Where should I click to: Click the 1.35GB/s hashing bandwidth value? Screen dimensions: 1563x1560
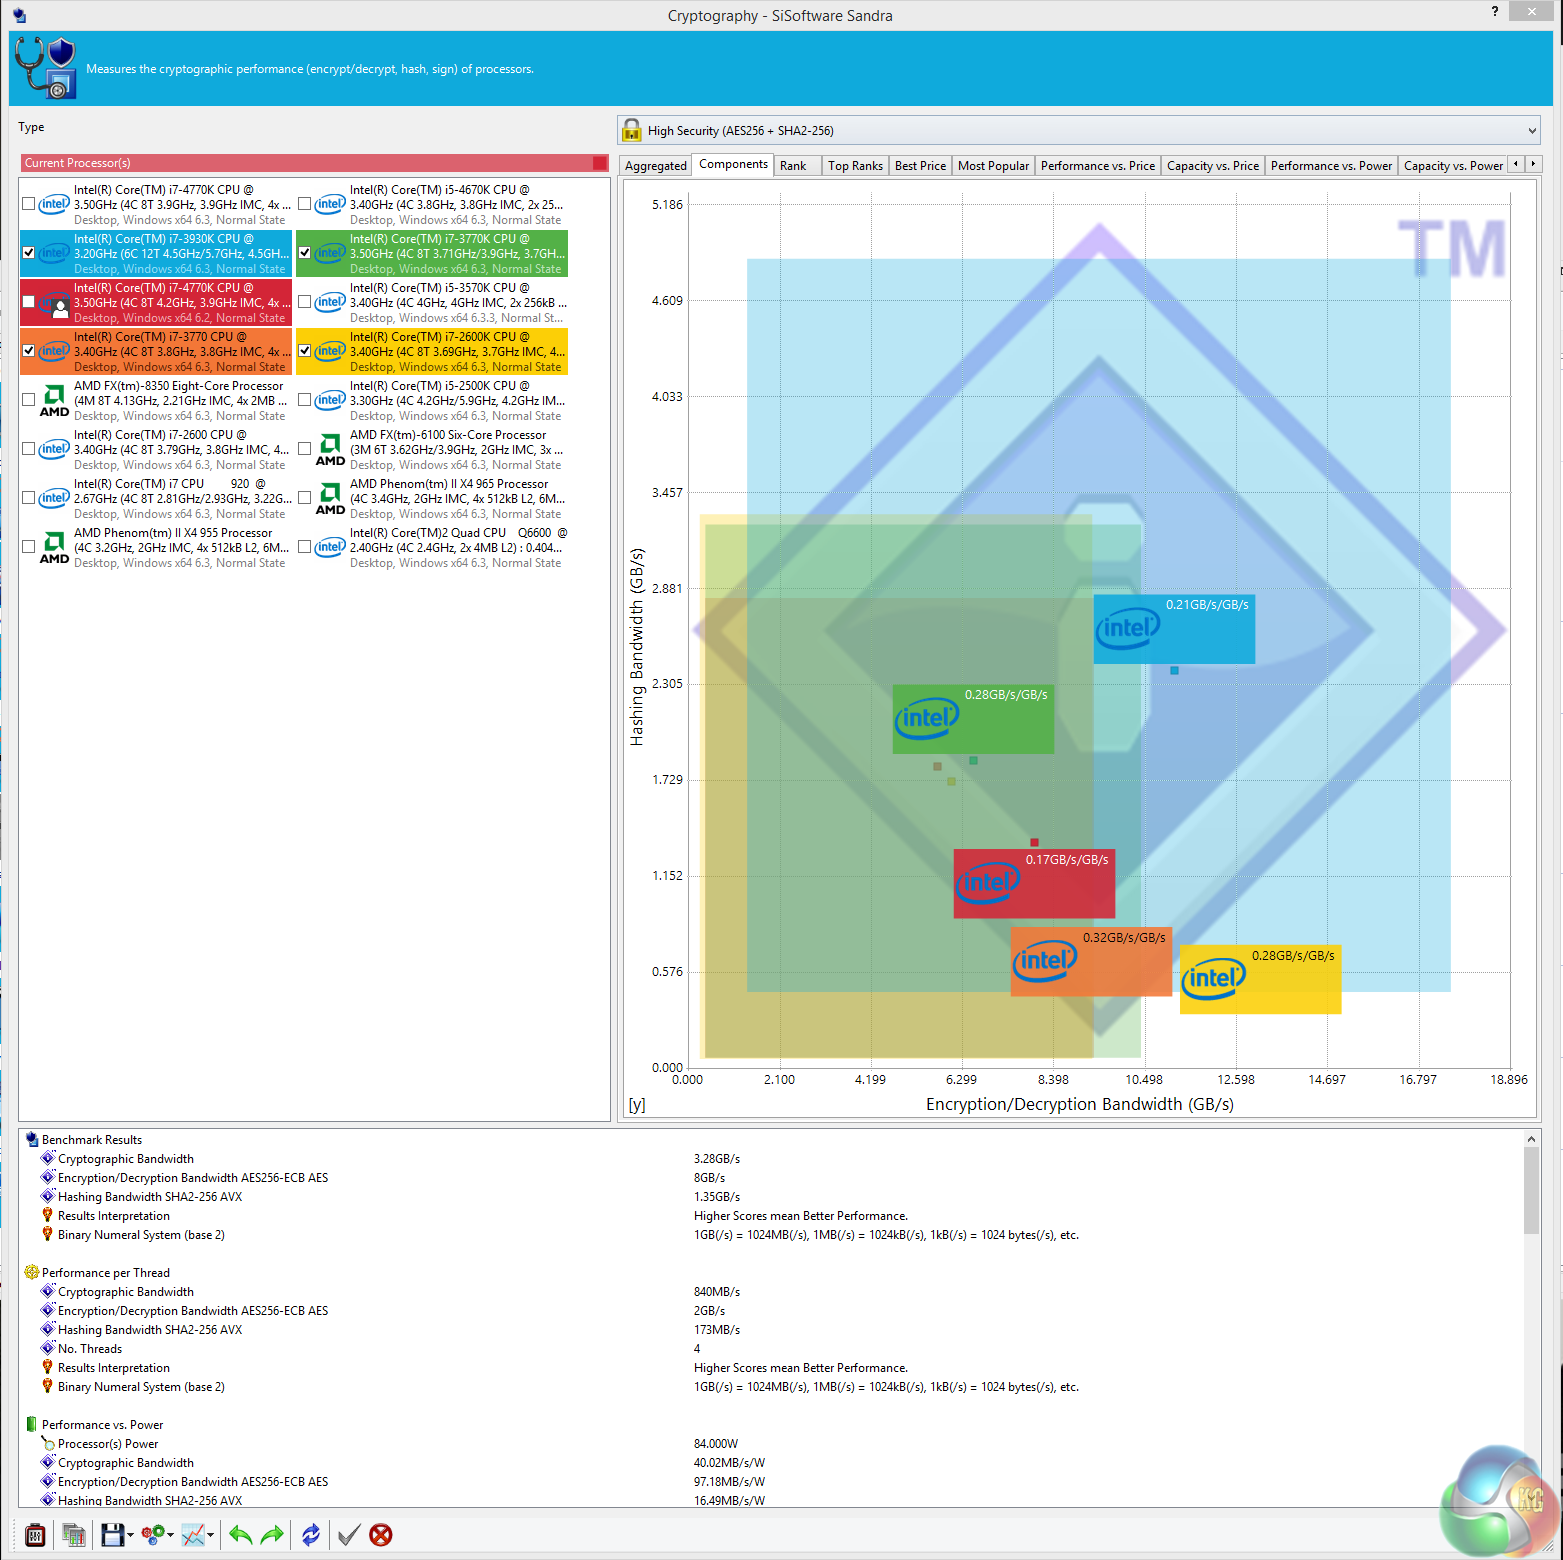tap(717, 1197)
